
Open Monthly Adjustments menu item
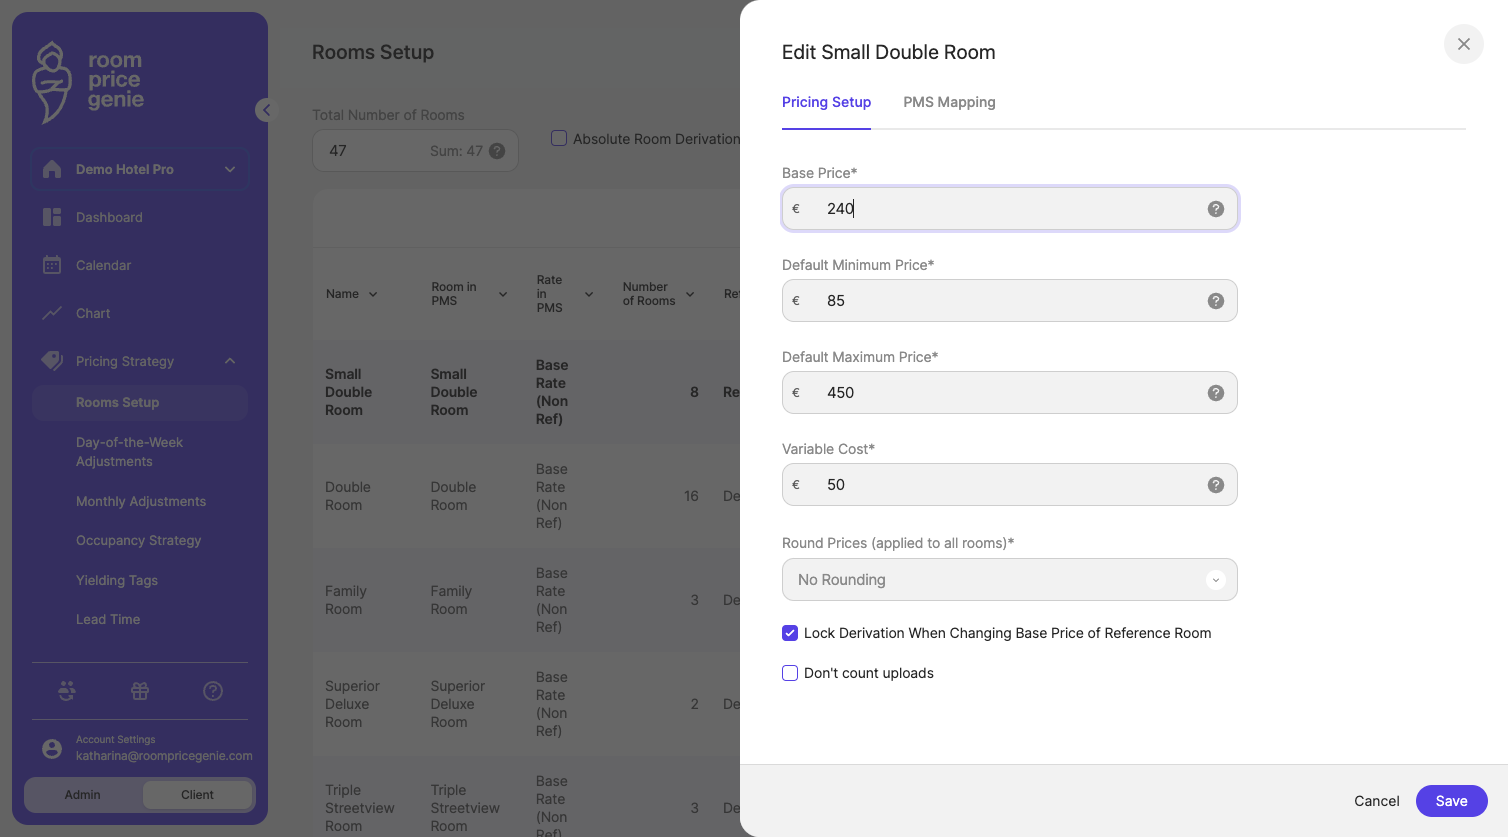click(140, 501)
